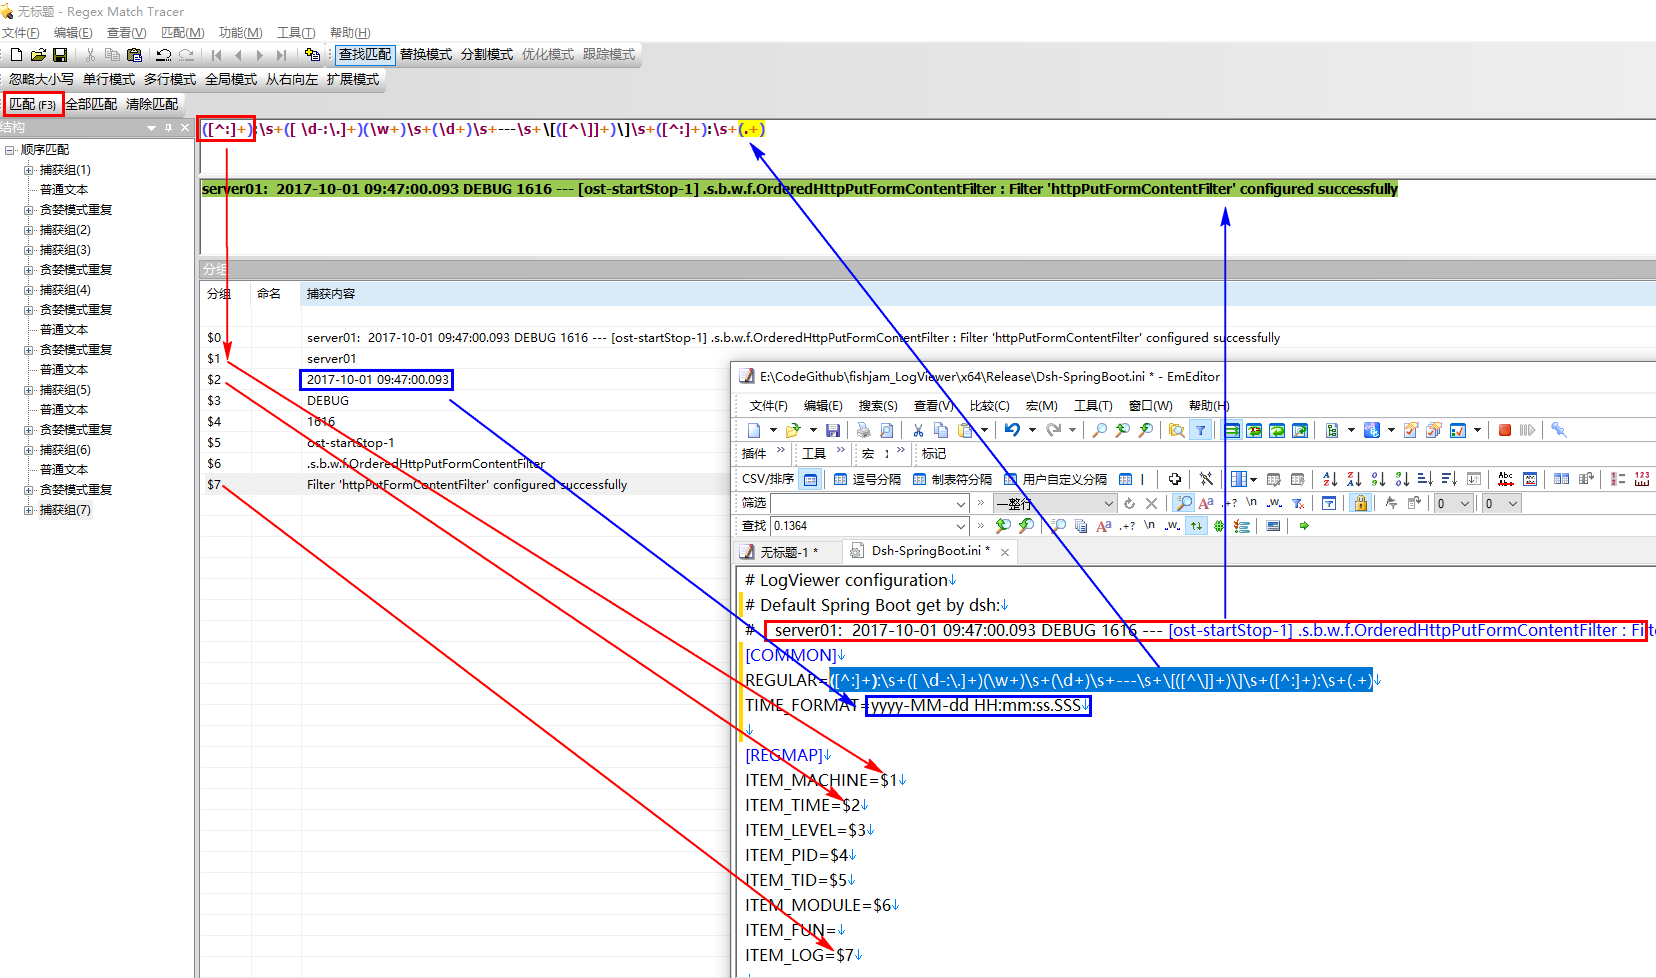
Task: Toggle multi-line mode (多行模式)
Action: click(x=170, y=79)
